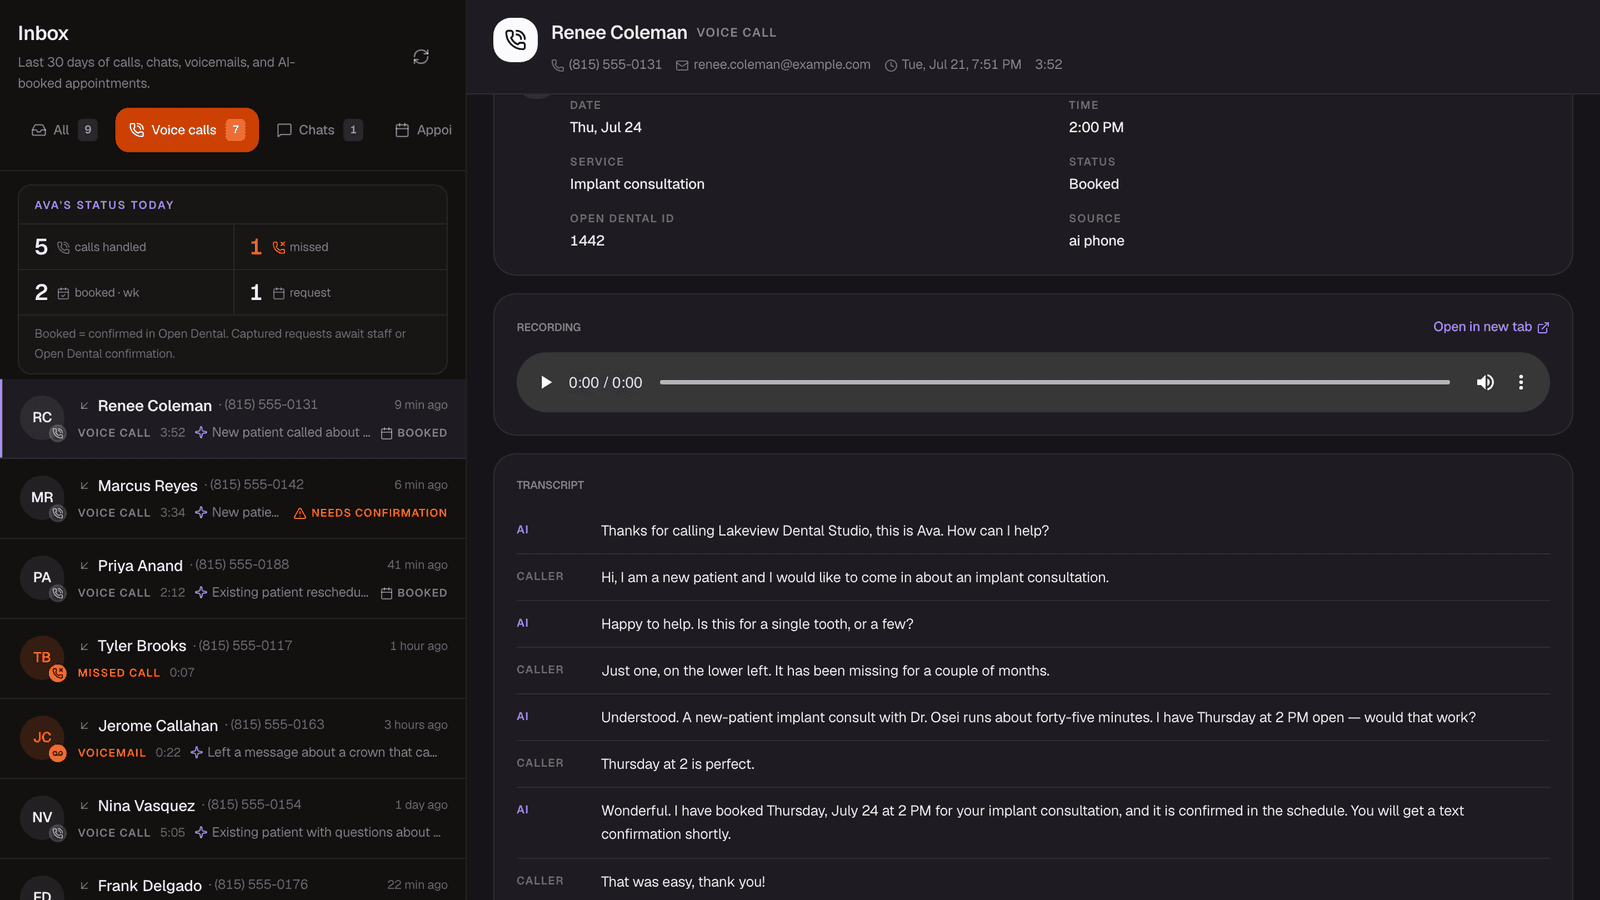Click the missed calls stat

340,247
